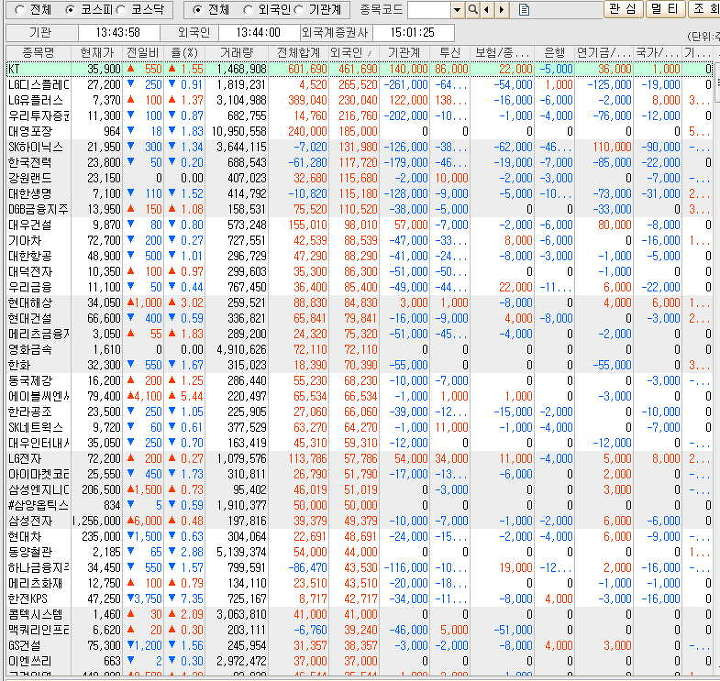Select the 외국인 investor radio button
This screenshot has height=681, width=720.
tap(248, 10)
